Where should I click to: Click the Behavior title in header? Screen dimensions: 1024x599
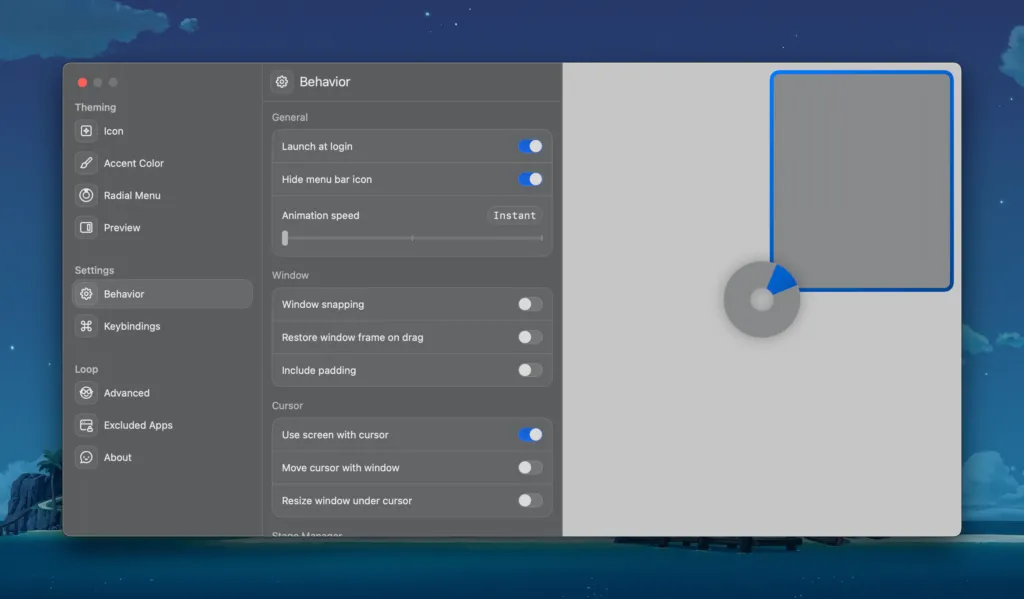tap(325, 82)
